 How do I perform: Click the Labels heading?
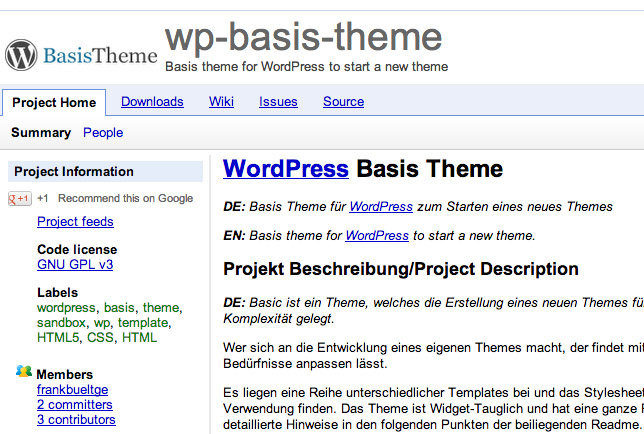(57, 293)
